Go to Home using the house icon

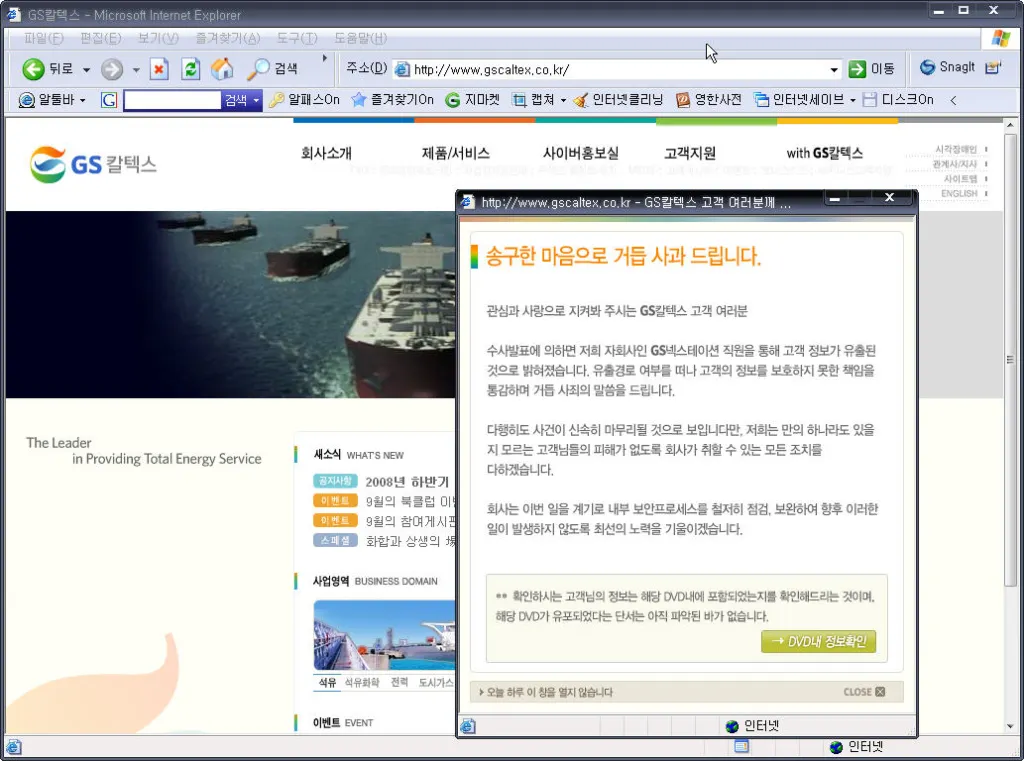click(x=222, y=69)
